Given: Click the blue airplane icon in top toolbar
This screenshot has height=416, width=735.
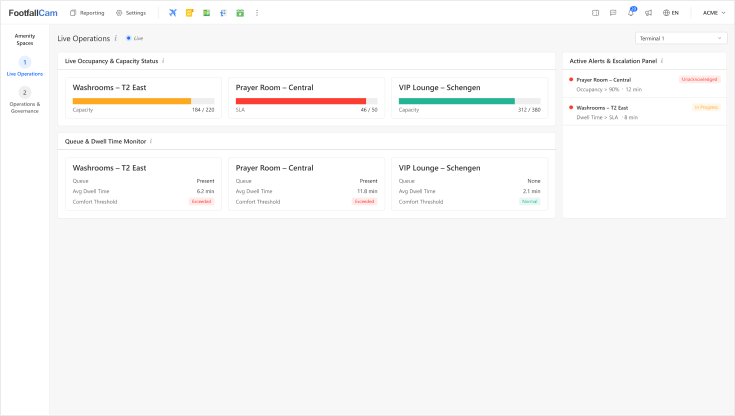Looking at the screenshot, I should pos(173,13).
